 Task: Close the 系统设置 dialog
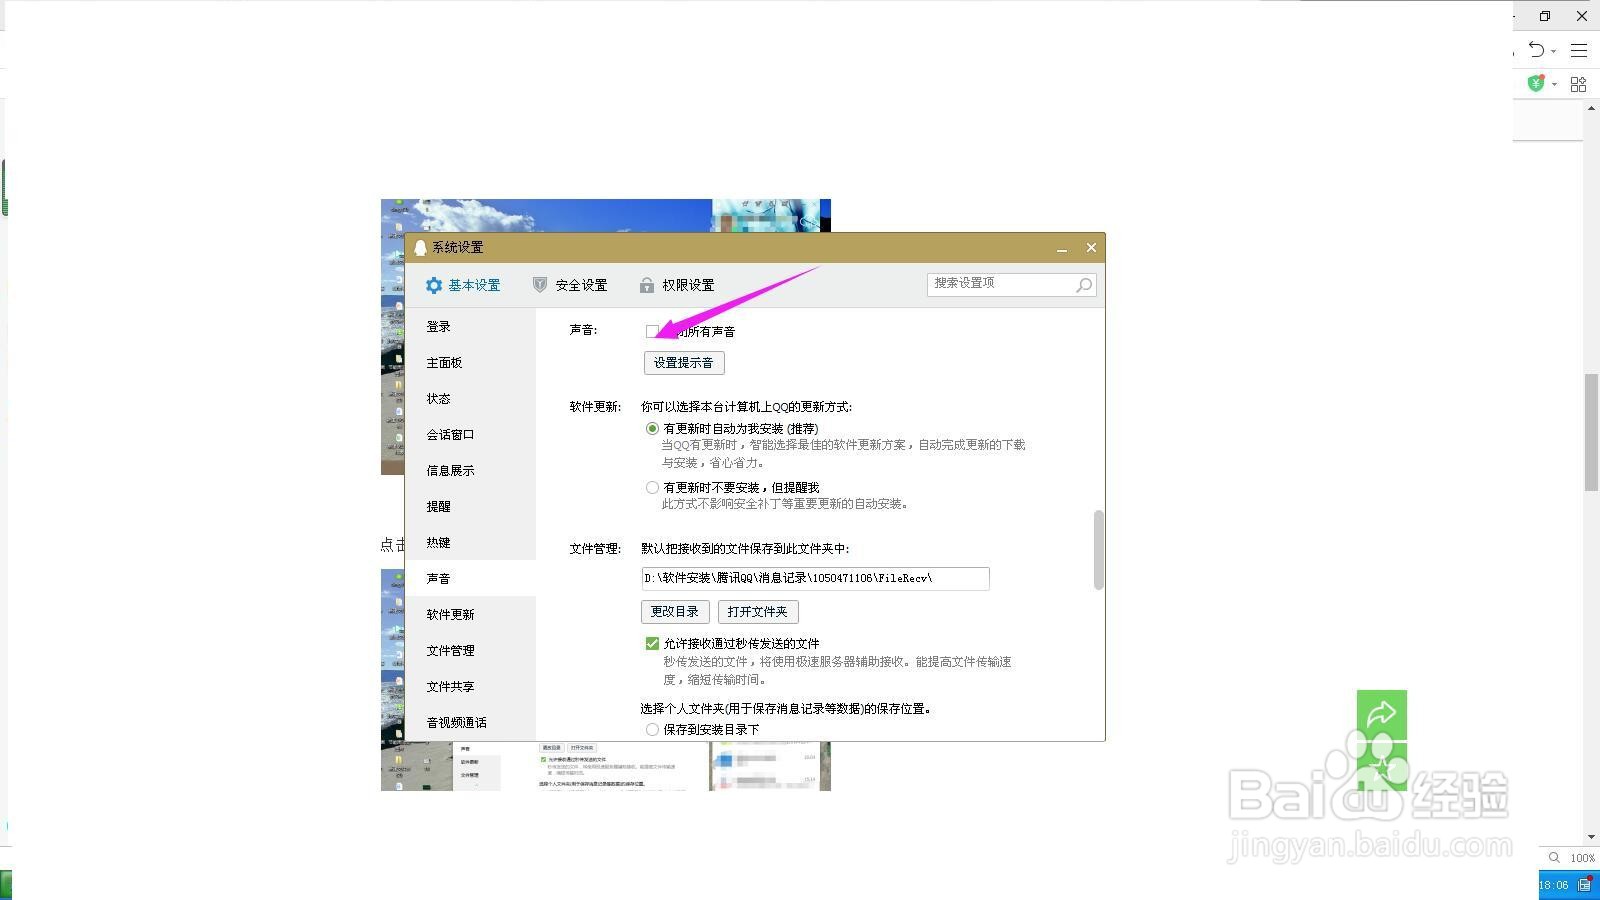click(1091, 247)
